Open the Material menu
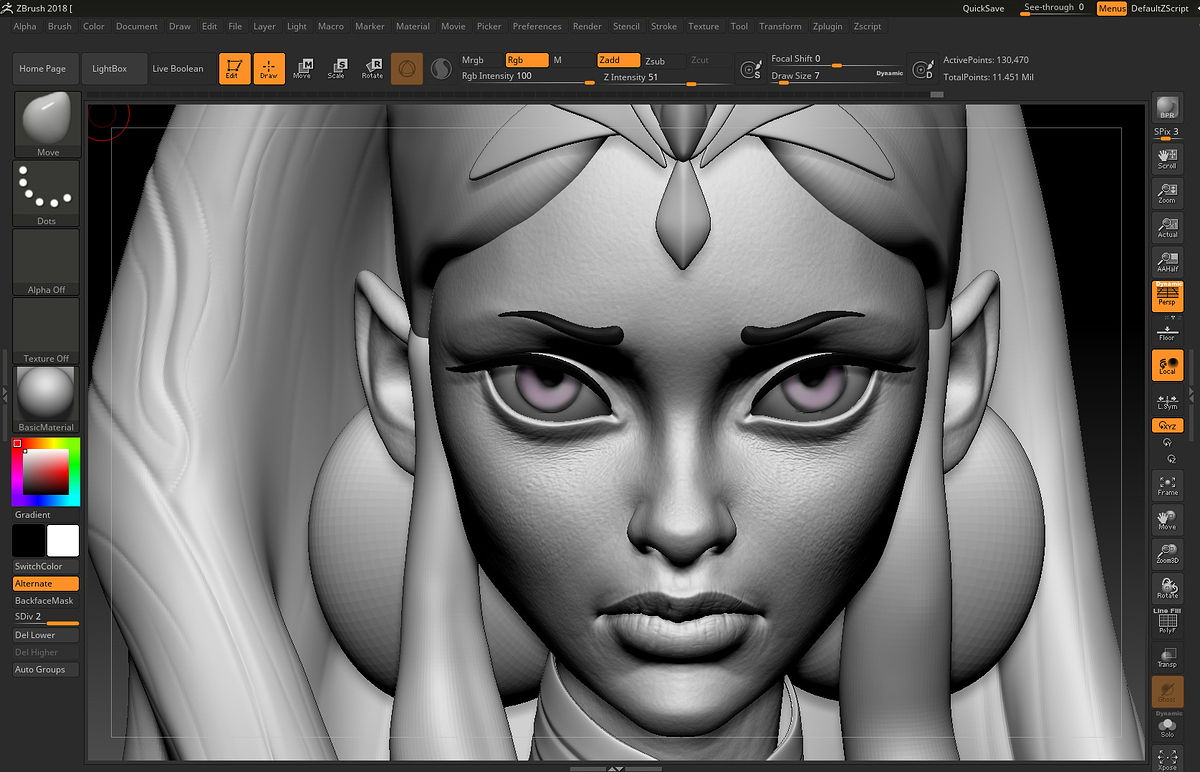The image size is (1200, 772). [413, 27]
